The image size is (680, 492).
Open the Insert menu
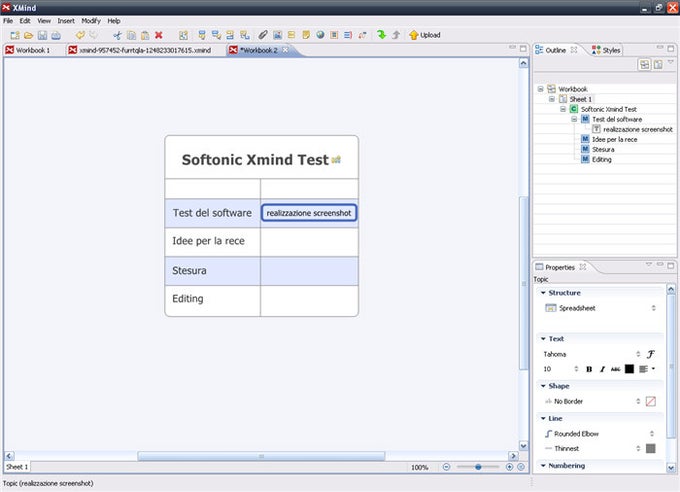coord(66,20)
